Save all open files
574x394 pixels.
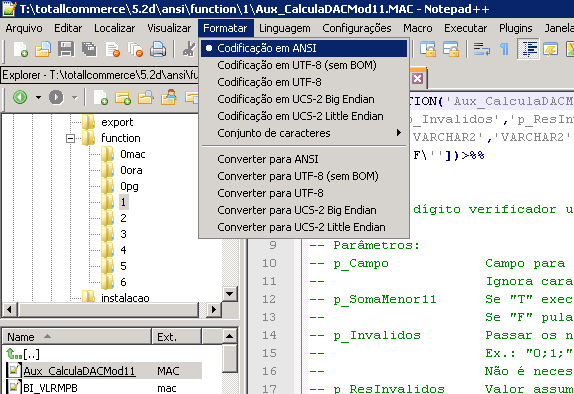click(89, 49)
